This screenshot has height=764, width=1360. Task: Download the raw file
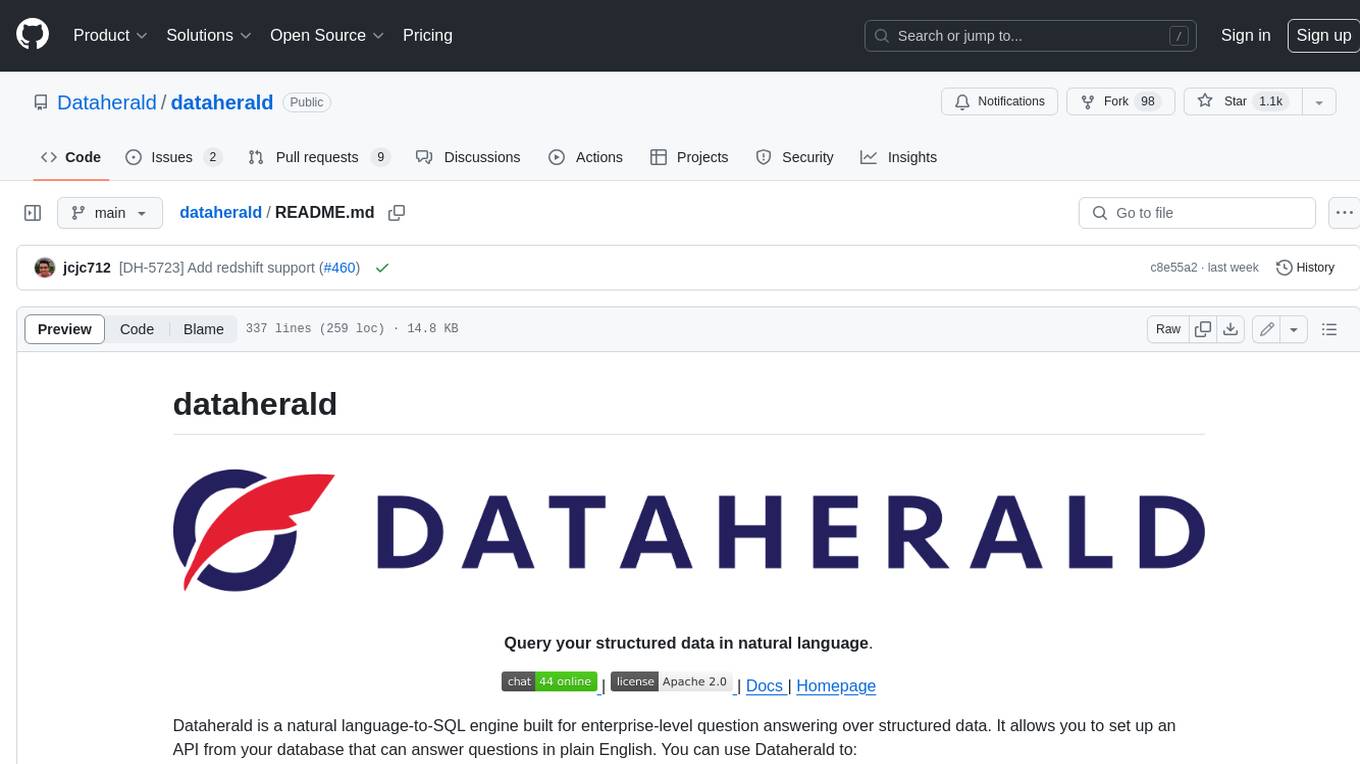1231,329
